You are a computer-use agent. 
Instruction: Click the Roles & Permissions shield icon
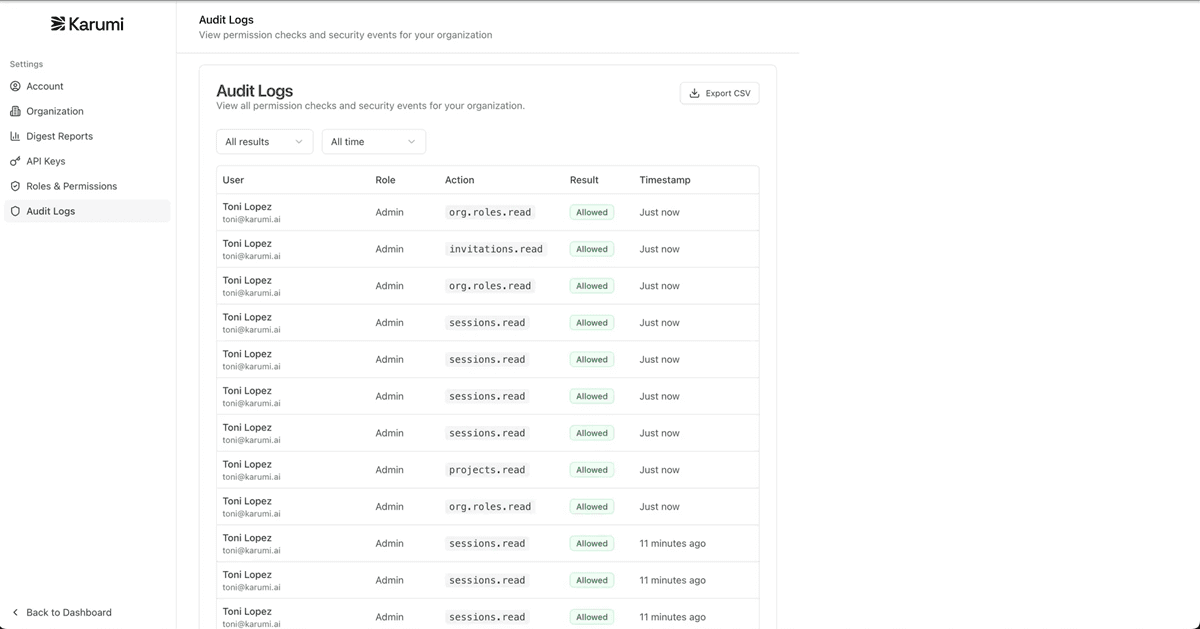[15, 186]
